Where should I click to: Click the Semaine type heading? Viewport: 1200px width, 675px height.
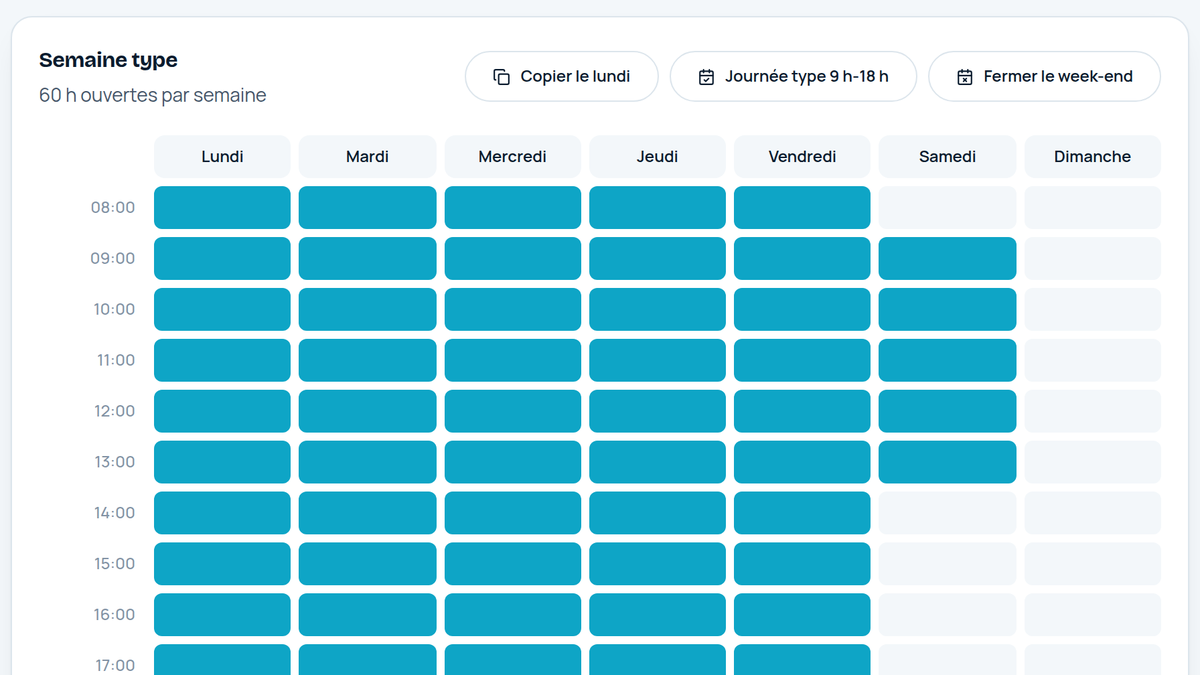108,60
